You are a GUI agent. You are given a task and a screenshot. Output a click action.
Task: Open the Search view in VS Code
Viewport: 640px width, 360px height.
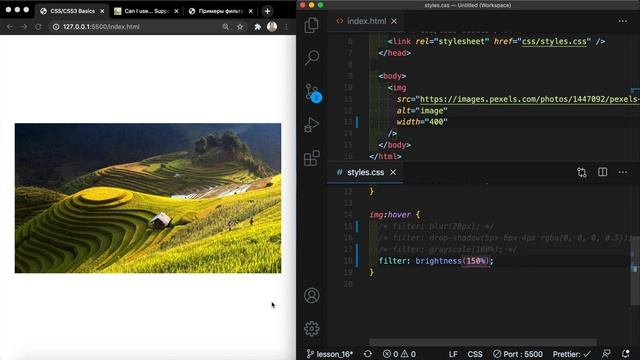click(x=312, y=58)
